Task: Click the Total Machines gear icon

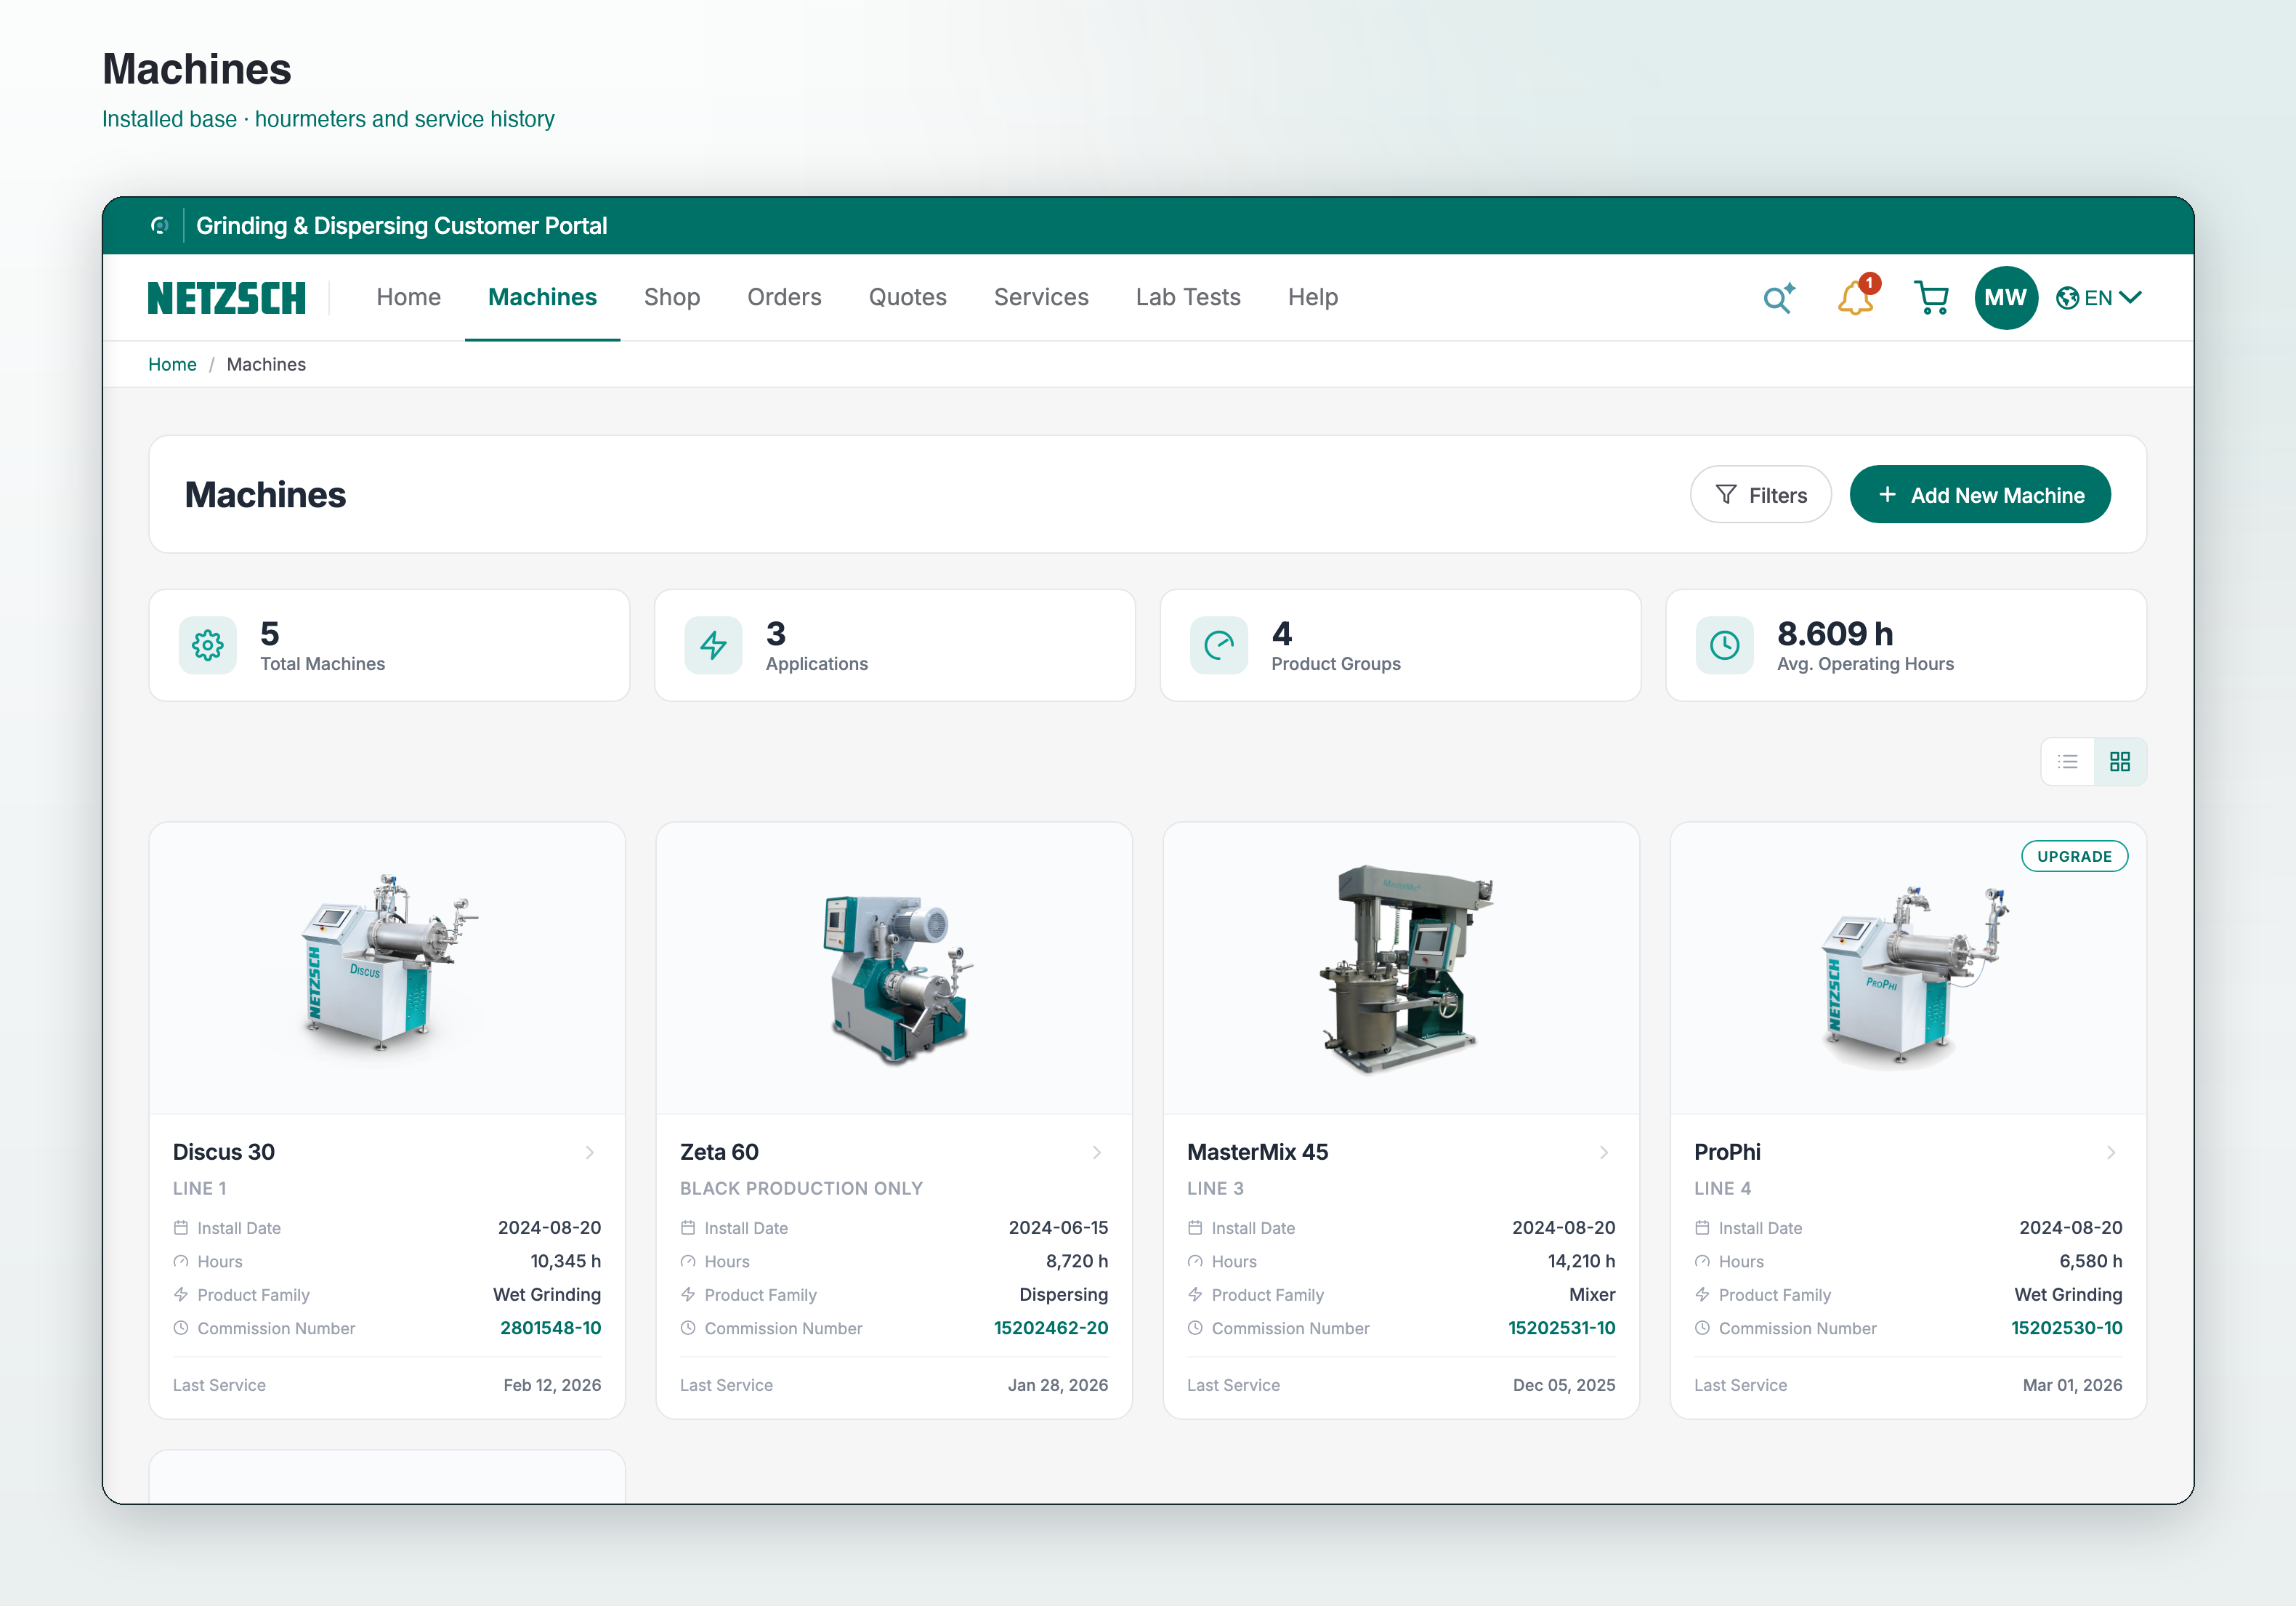Action: point(208,645)
